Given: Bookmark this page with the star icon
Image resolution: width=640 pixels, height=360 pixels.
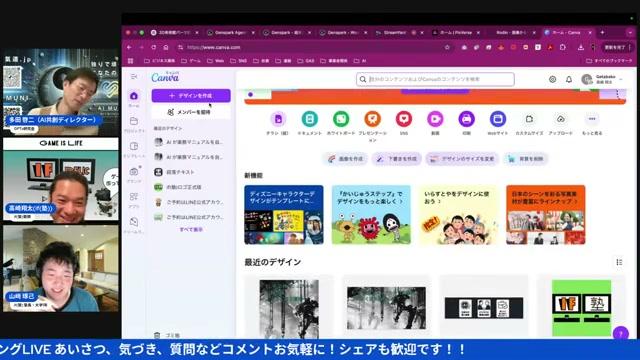Looking at the screenshot, I should tap(447, 47).
